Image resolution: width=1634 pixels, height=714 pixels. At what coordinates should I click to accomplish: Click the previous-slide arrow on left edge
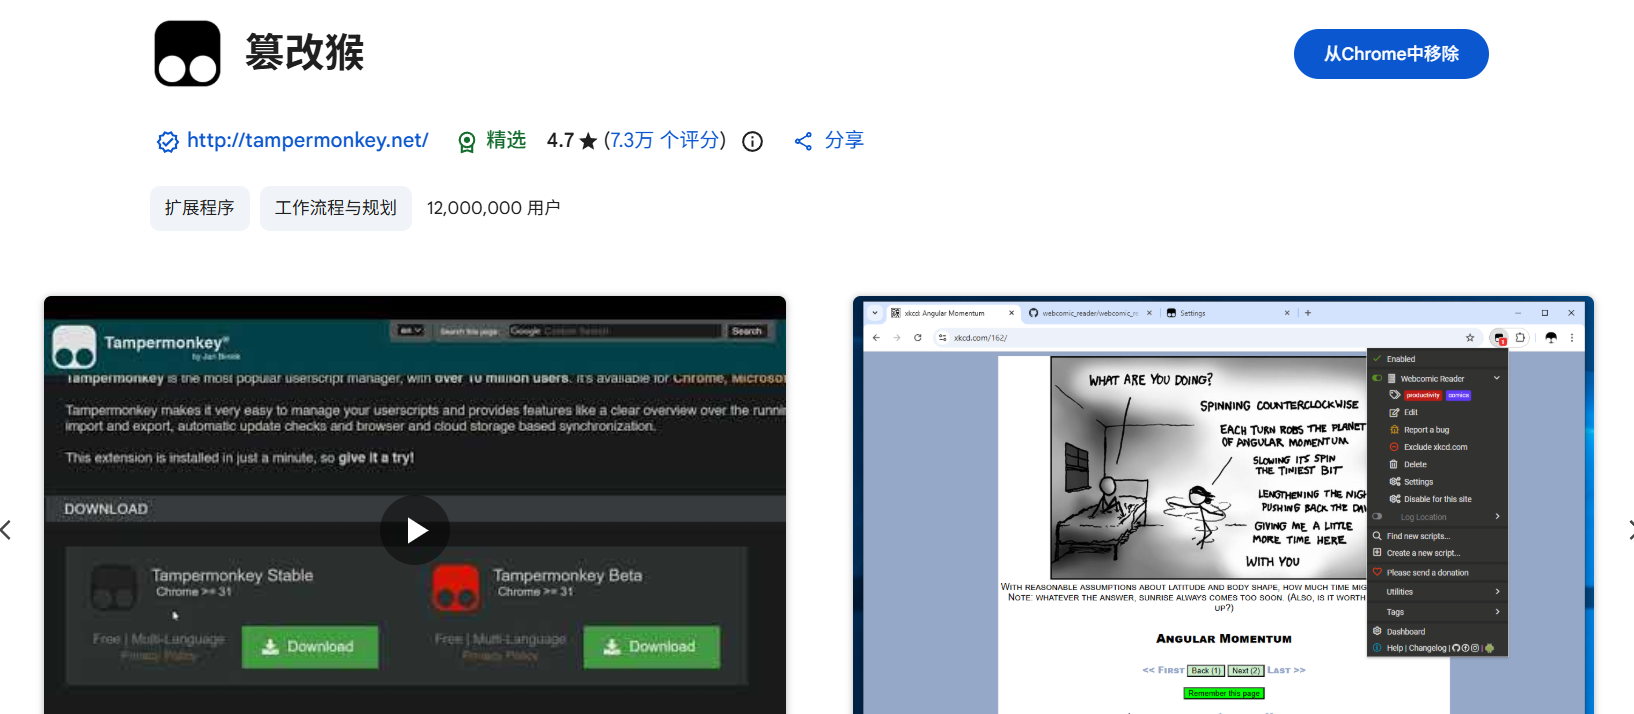7,530
